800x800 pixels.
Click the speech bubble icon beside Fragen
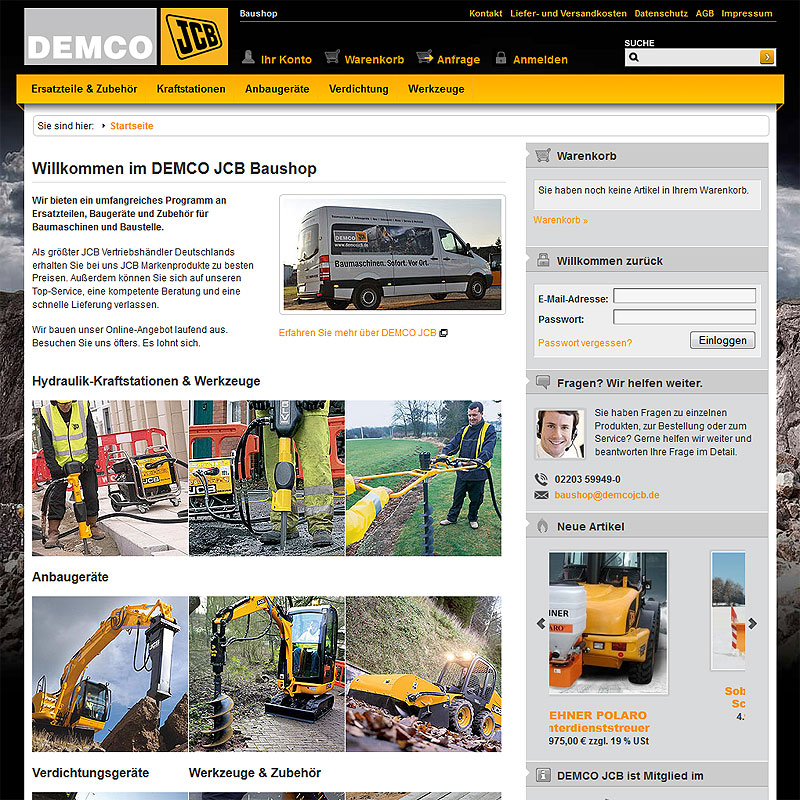[x=543, y=382]
